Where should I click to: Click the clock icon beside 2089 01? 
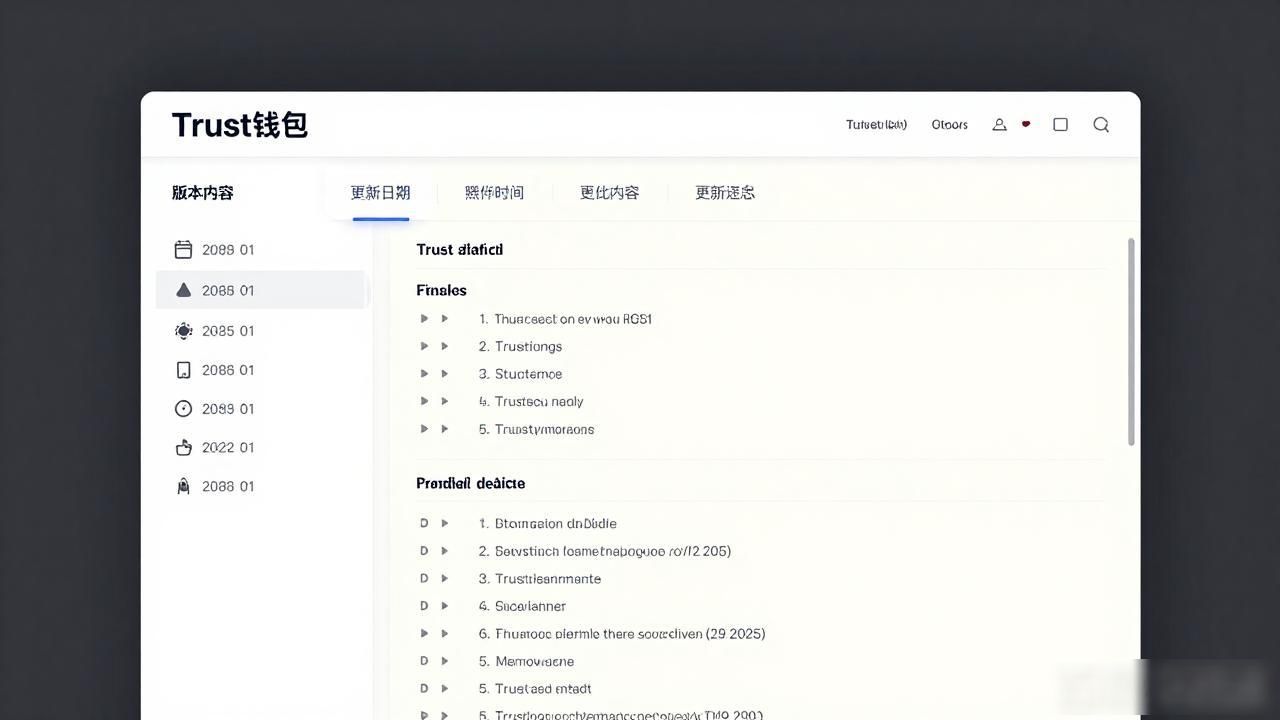[x=183, y=409]
